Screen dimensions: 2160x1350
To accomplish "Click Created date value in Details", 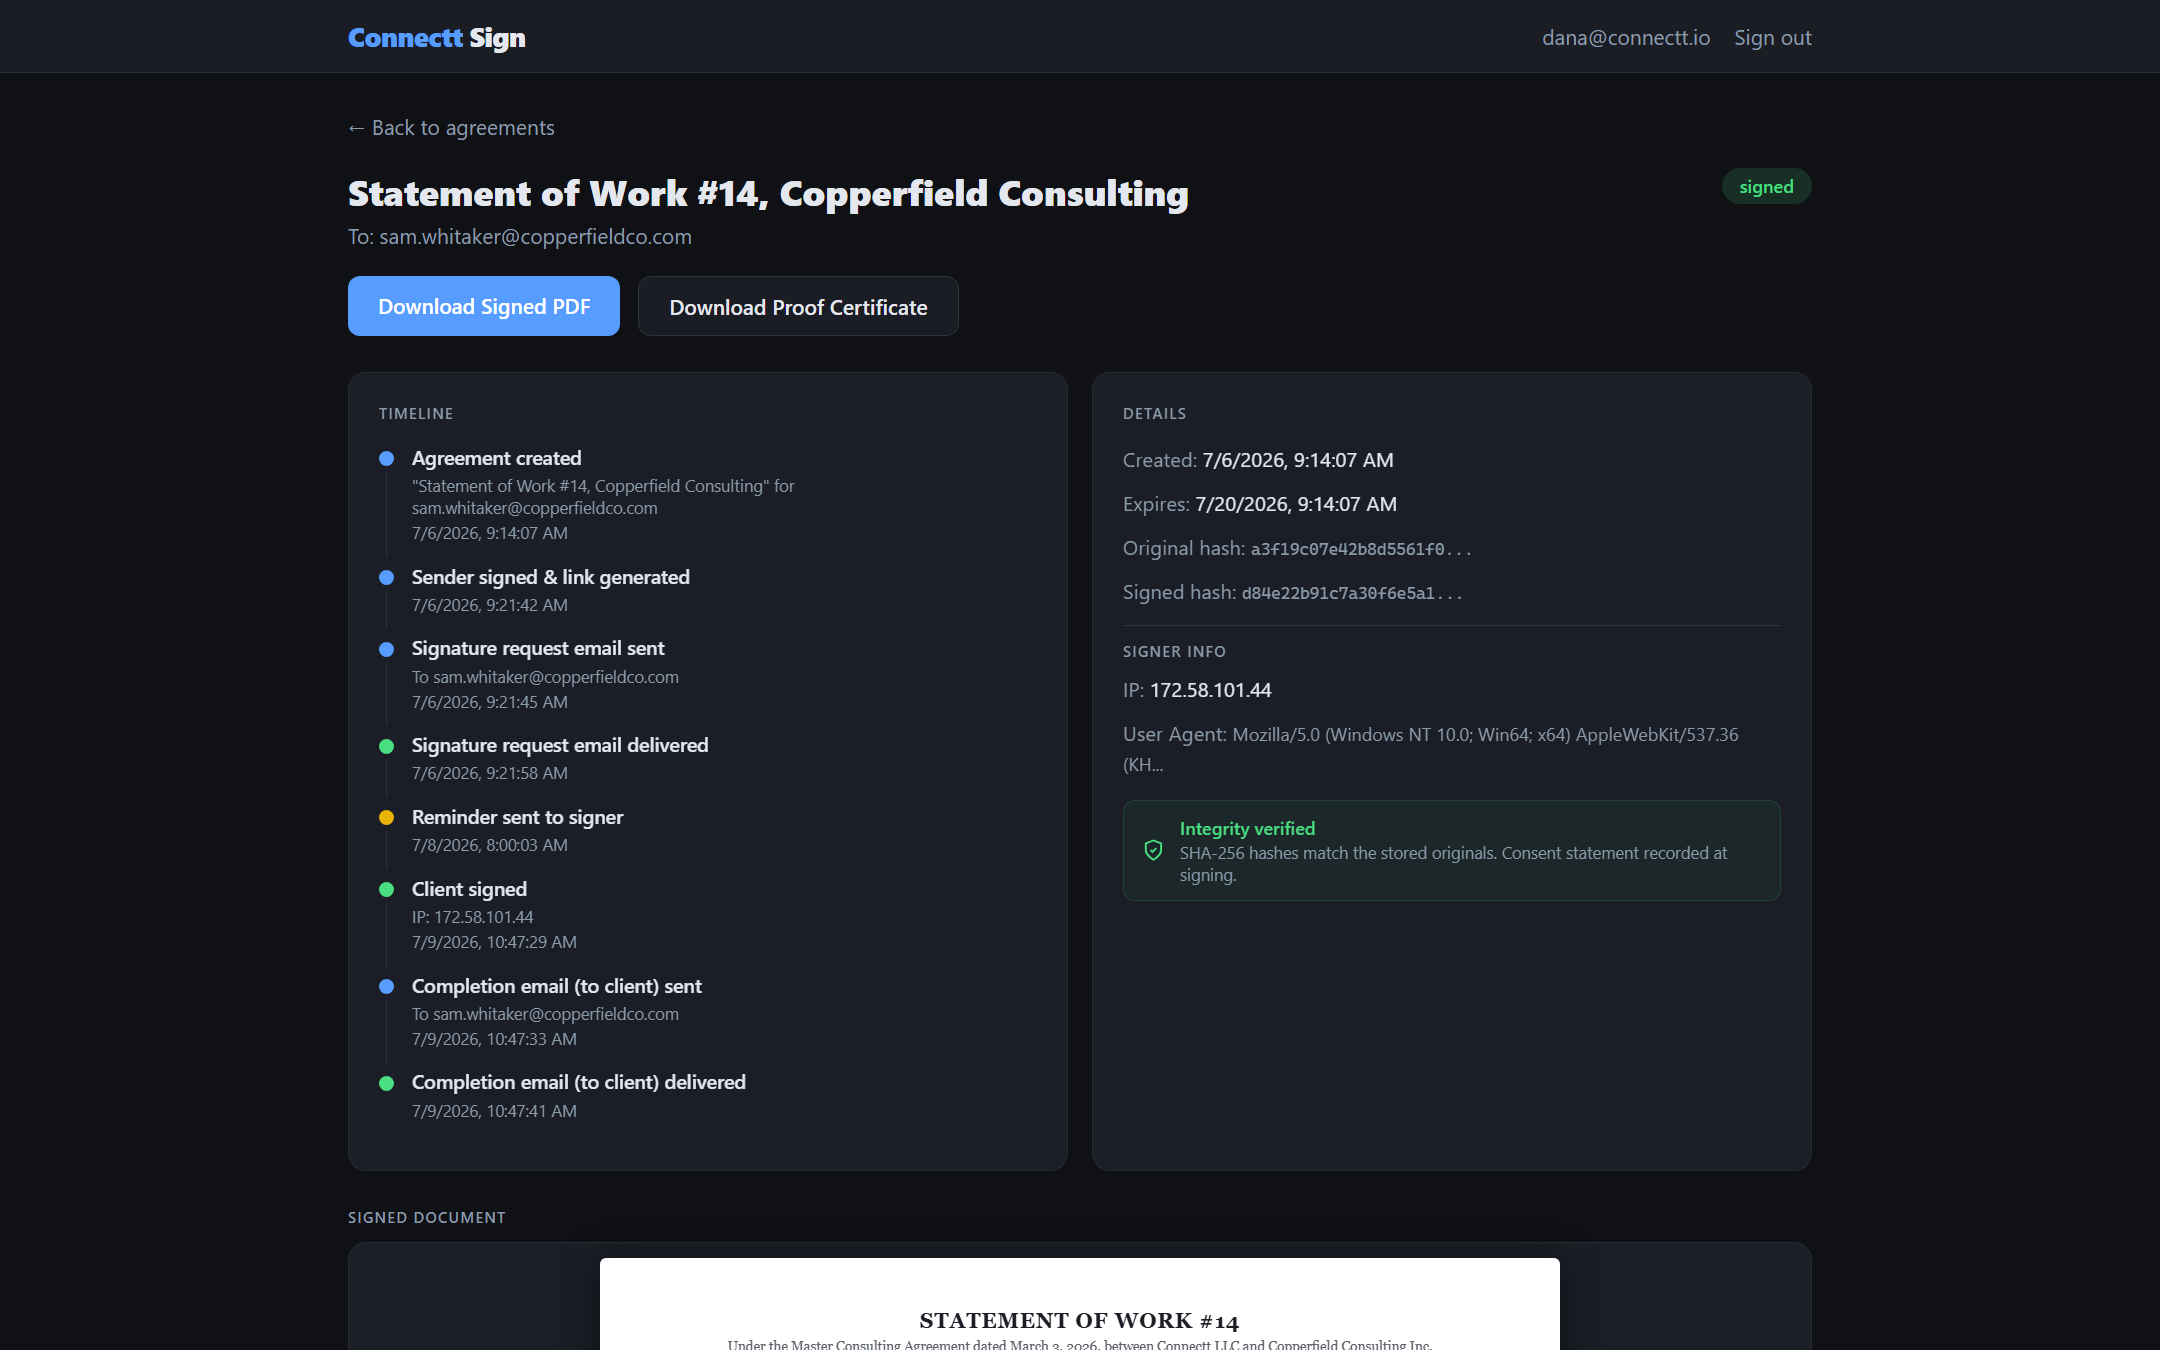I will 1297,460.
